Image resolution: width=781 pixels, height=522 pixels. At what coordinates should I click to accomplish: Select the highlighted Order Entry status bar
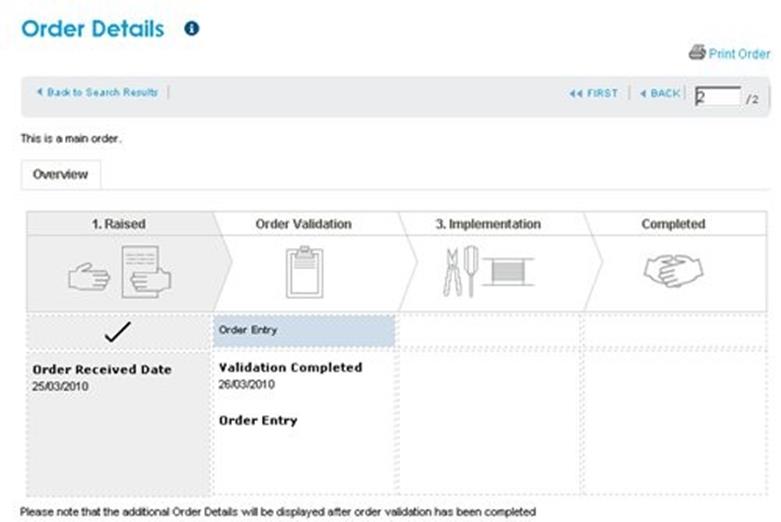pyautogui.click(x=304, y=330)
